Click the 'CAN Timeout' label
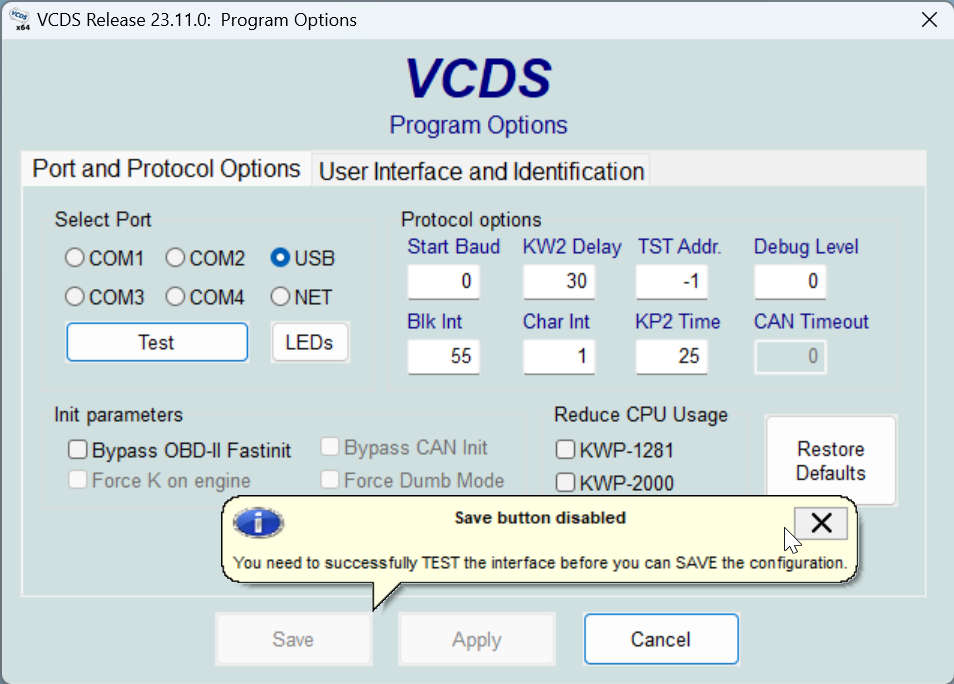 pos(811,321)
